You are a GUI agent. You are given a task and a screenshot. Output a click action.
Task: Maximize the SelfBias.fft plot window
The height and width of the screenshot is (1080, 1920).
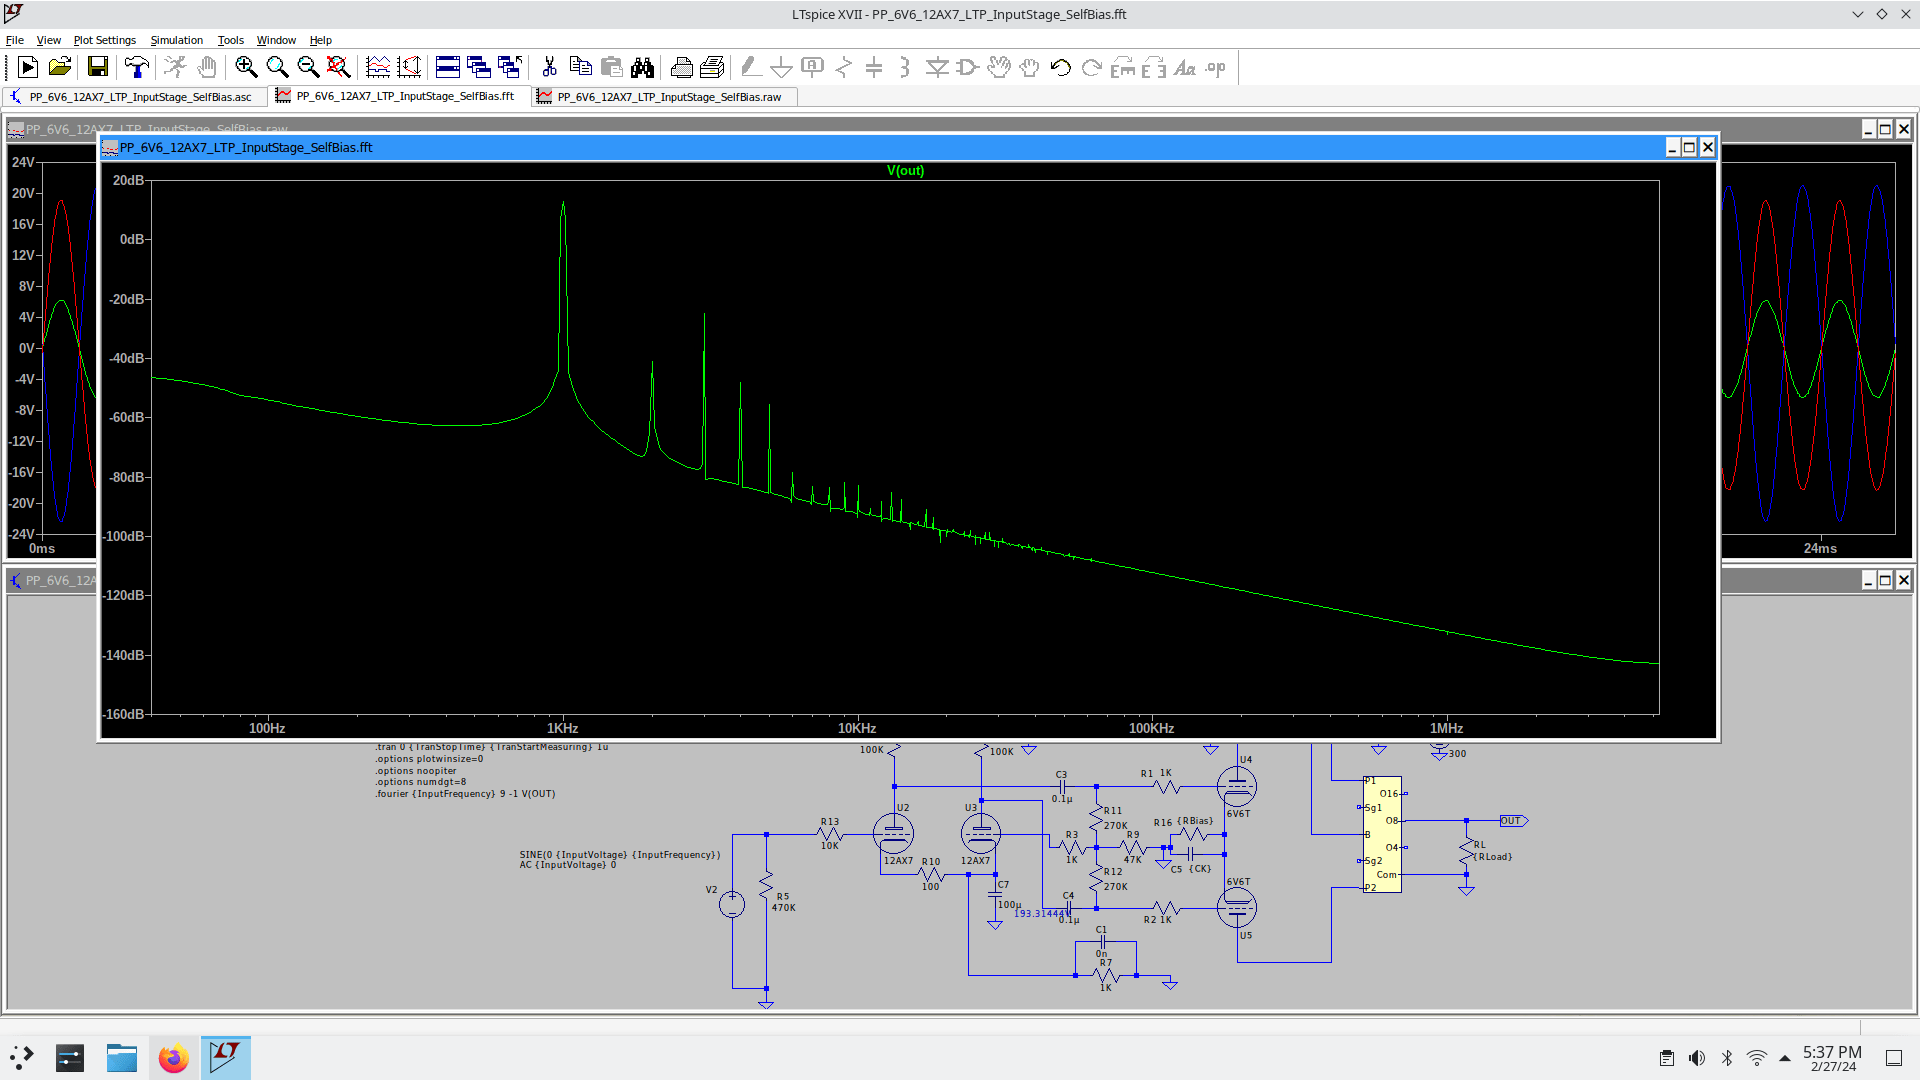pyautogui.click(x=1689, y=147)
